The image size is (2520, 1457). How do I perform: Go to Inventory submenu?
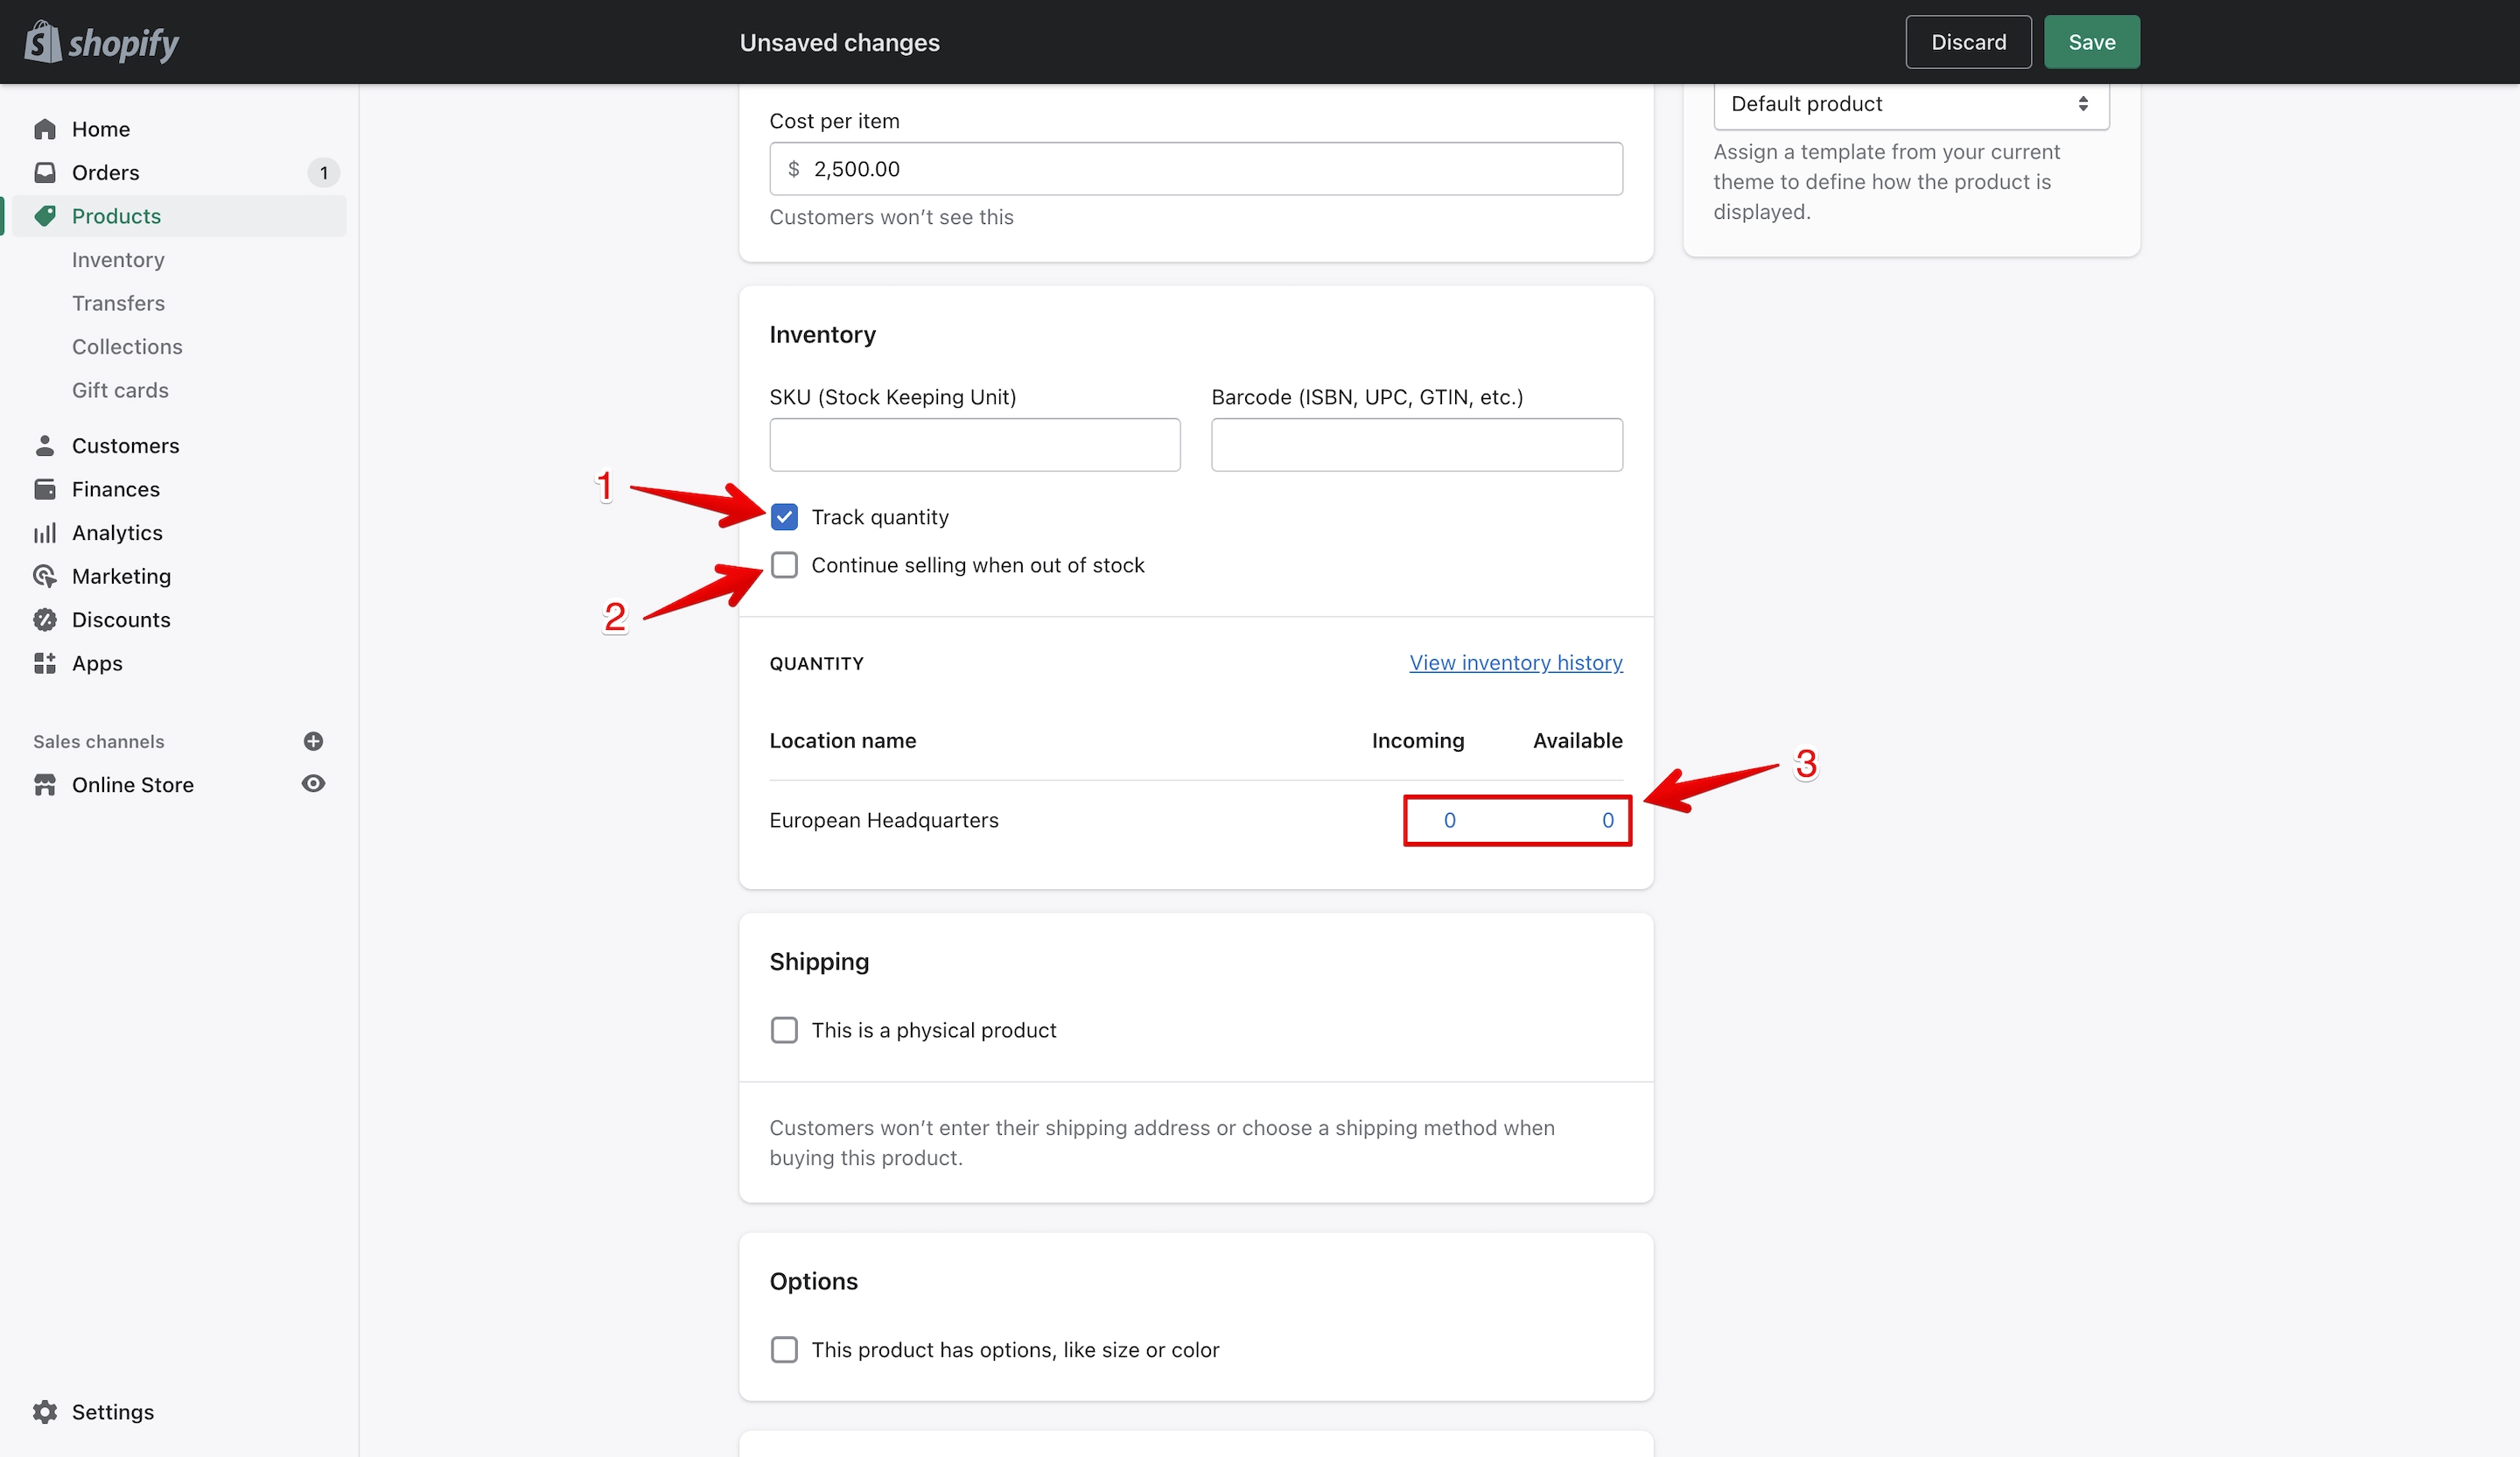118,260
